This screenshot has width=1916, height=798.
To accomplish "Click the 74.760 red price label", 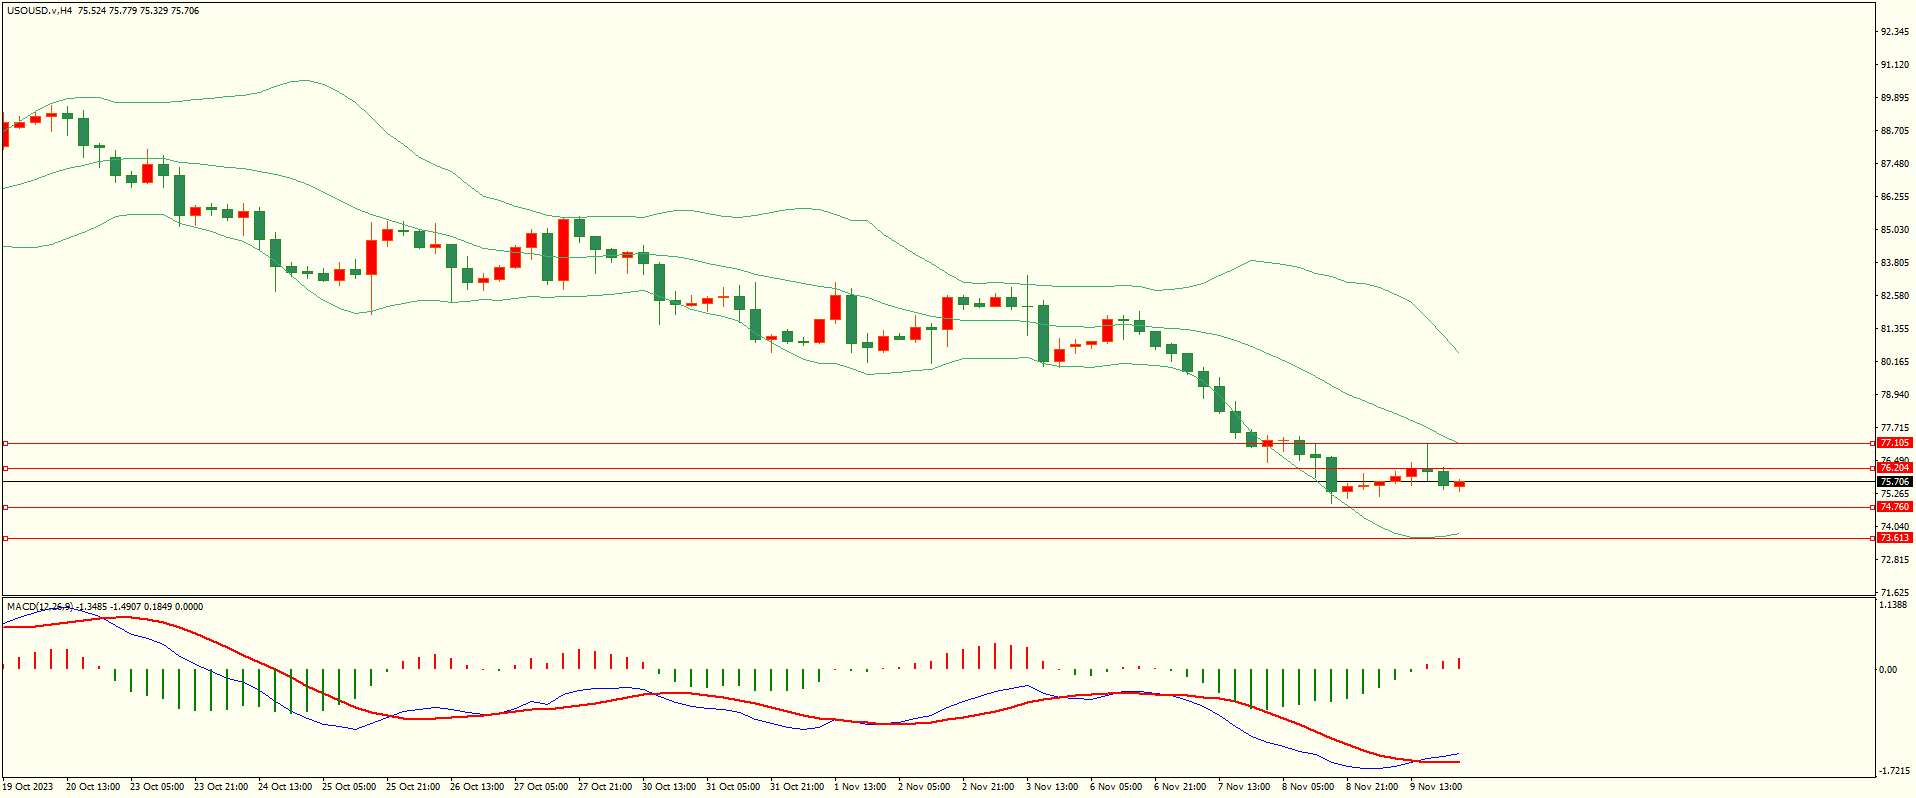I will [1894, 507].
